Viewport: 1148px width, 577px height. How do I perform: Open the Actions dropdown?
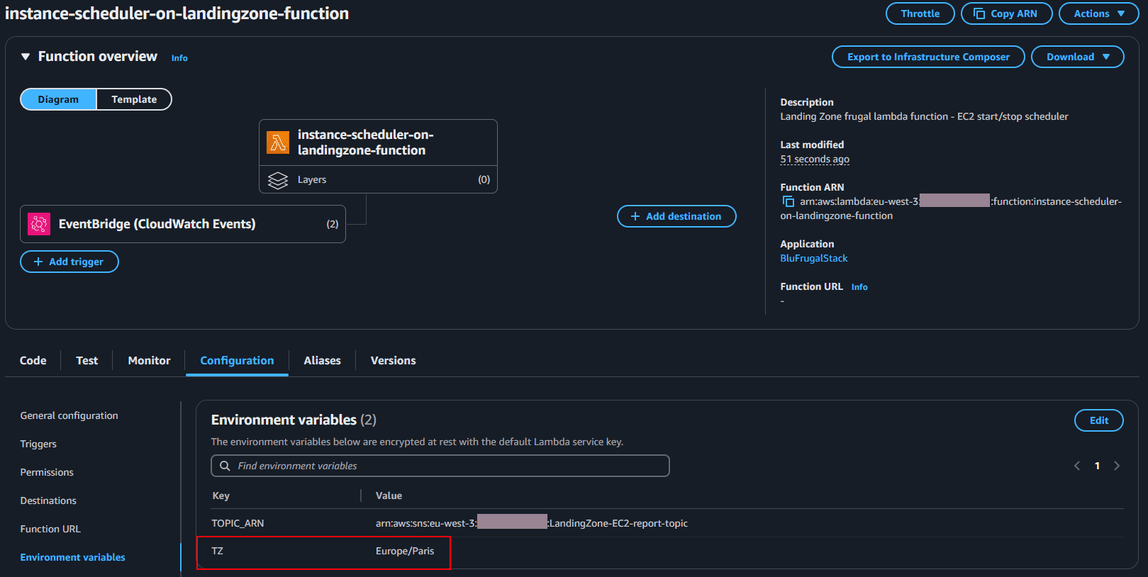[x=1098, y=13]
